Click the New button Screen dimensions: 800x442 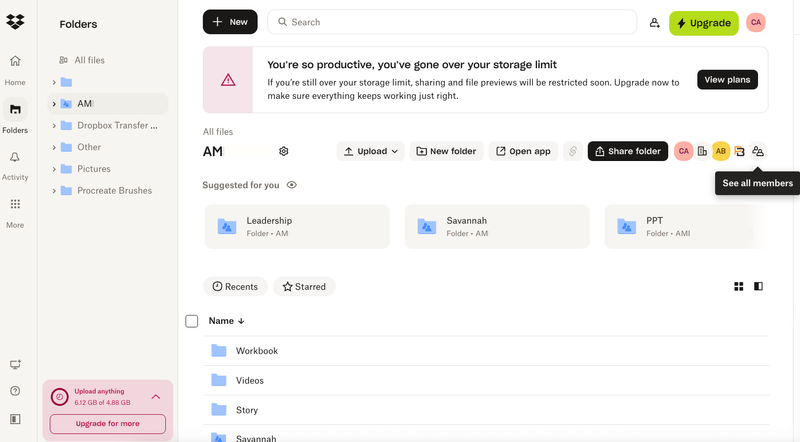pos(230,22)
